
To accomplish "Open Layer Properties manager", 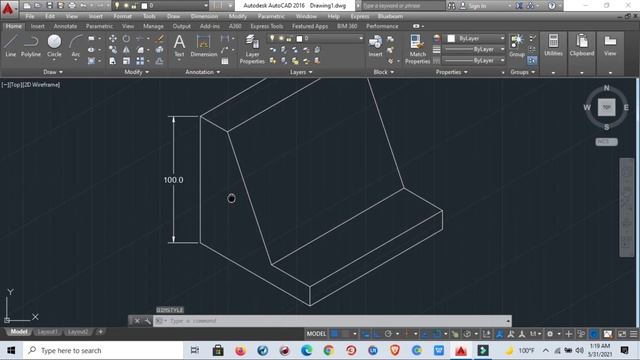I will tap(252, 49).
